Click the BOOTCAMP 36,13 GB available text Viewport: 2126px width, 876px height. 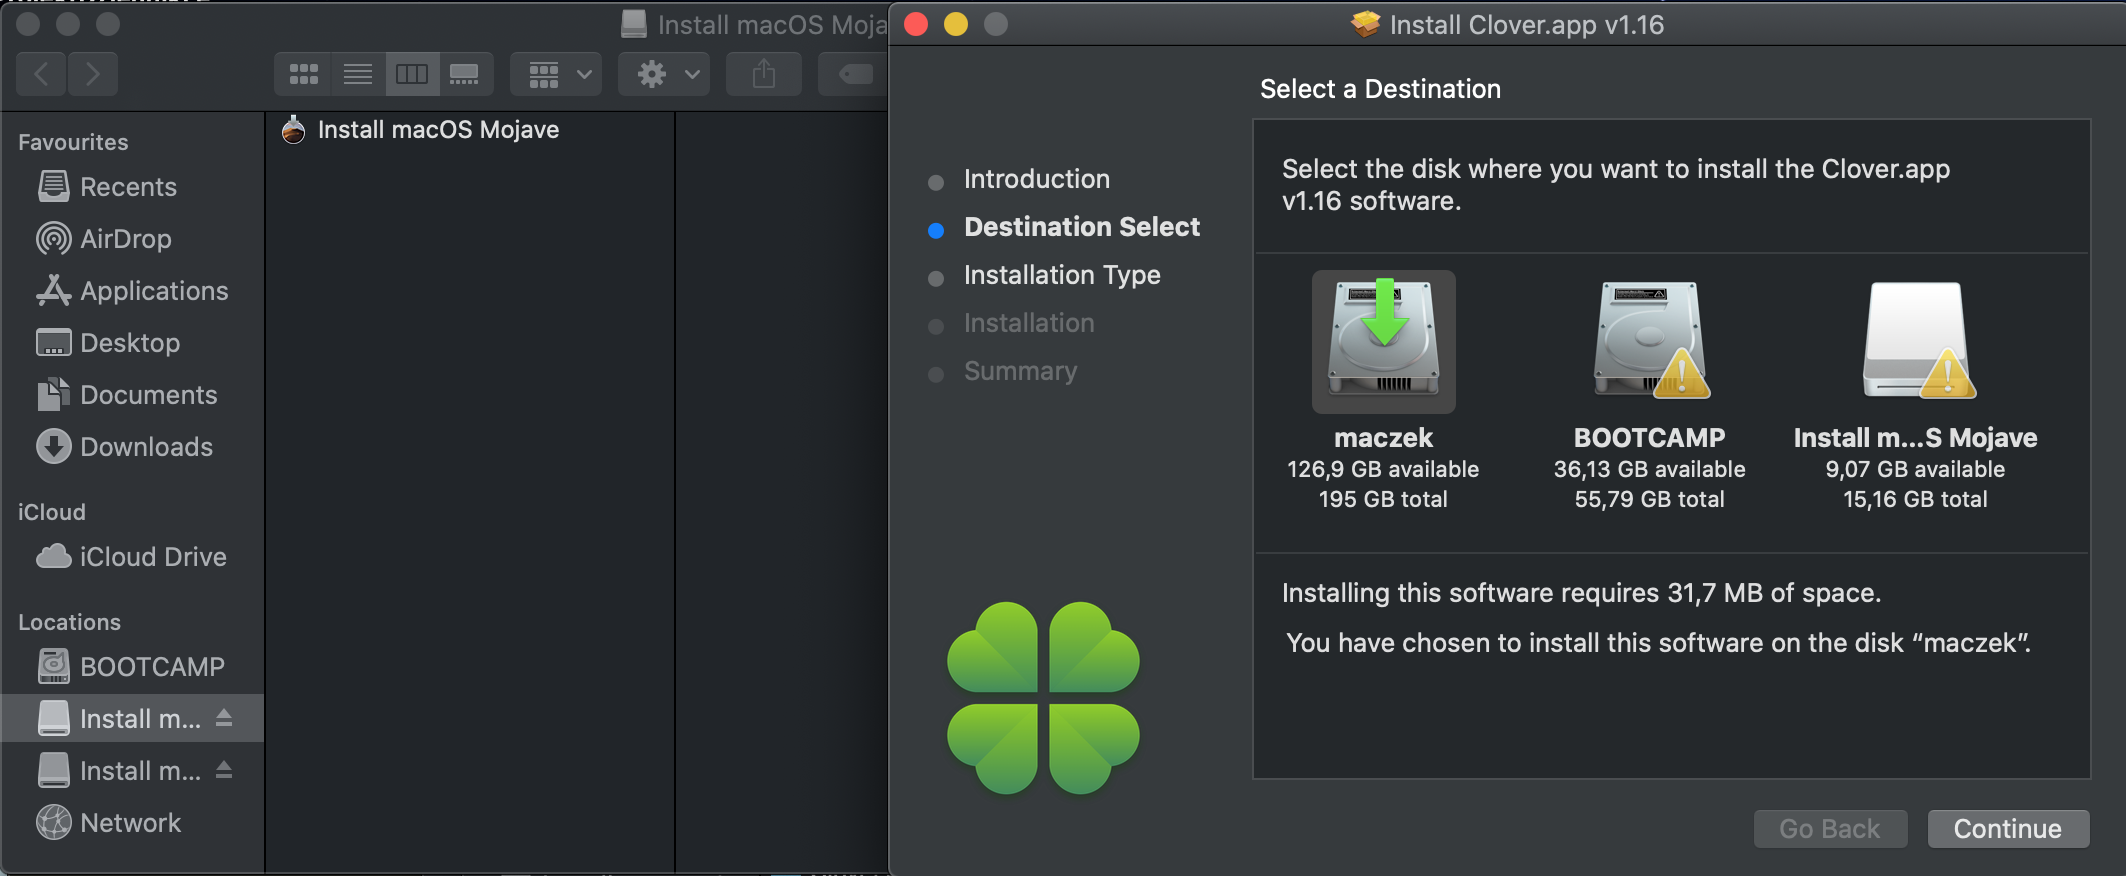[1650, 469]
